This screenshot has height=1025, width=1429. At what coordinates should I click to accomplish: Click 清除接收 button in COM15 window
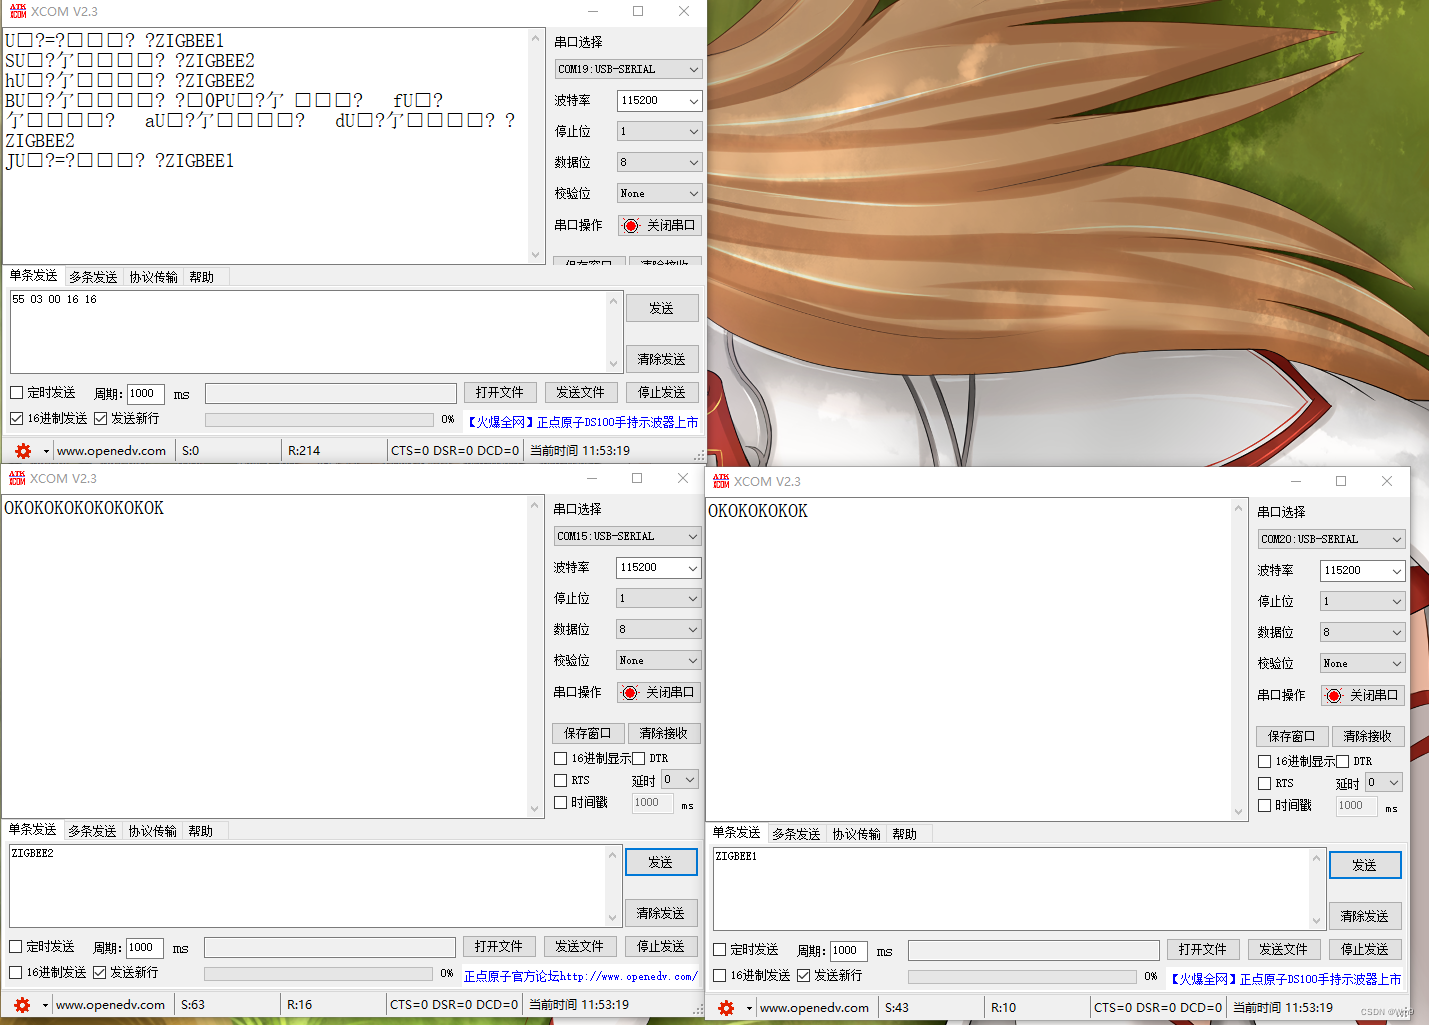[x=664, y=734]
